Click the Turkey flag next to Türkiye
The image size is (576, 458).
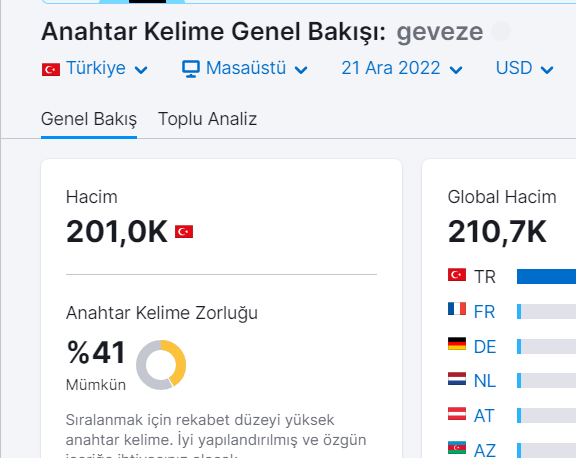tap(51, 69)
